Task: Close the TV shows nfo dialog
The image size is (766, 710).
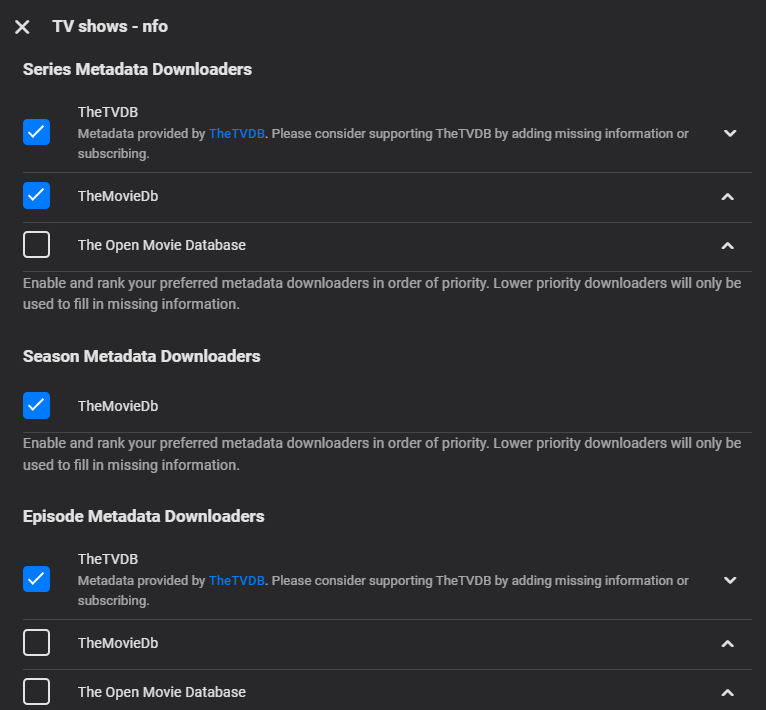Action: (x=22, y=27)
